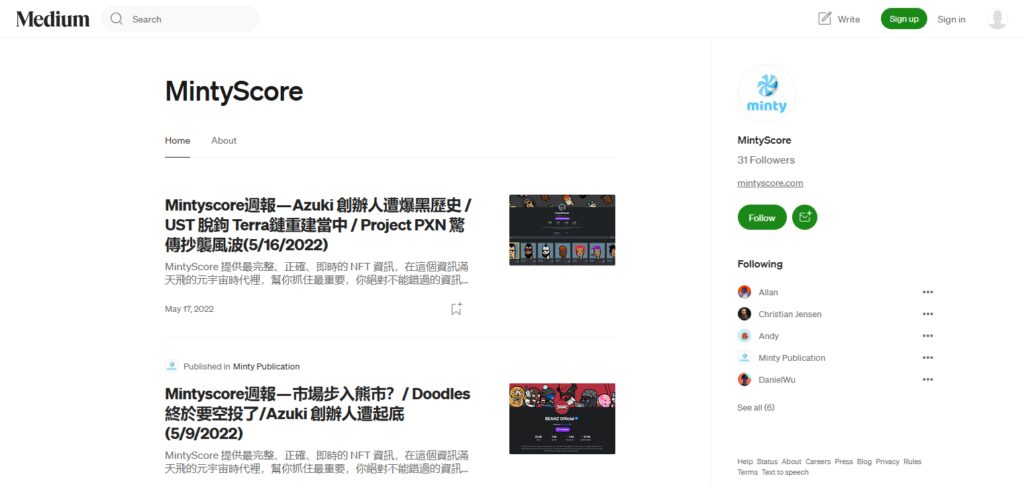The width and height of the screenshot is (1024, 484).
Task: Toggle Follow for MintyScore
Action: pyautogui.click(x=762, y=218)
